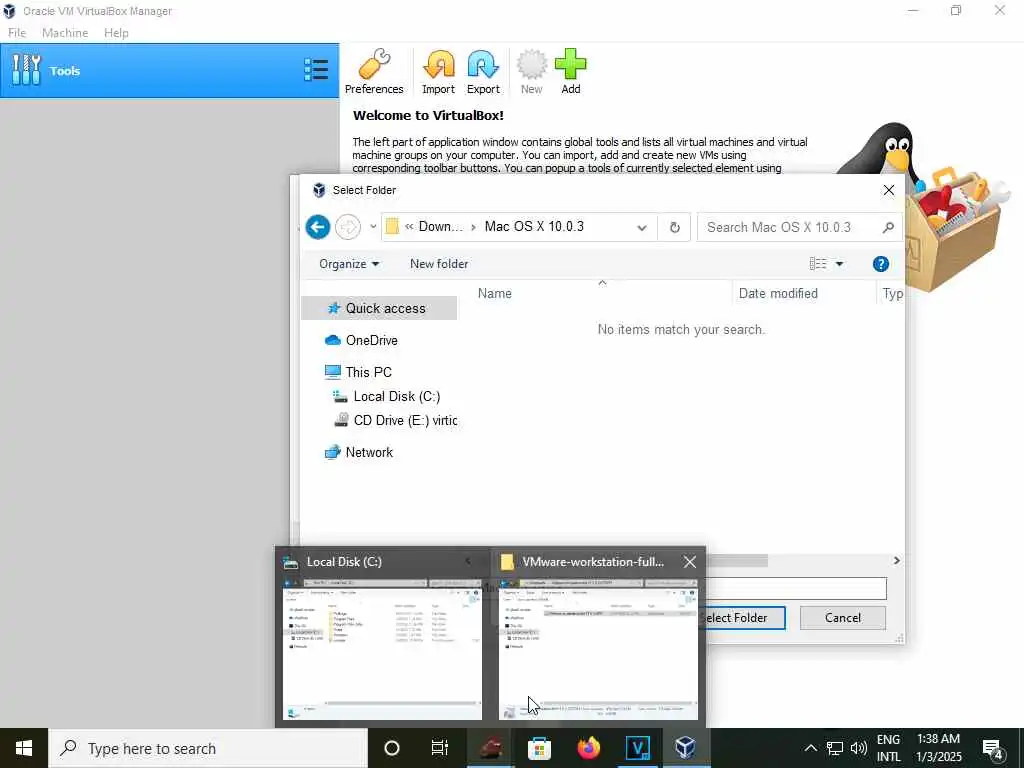Open Task View on taskbar

440,748
